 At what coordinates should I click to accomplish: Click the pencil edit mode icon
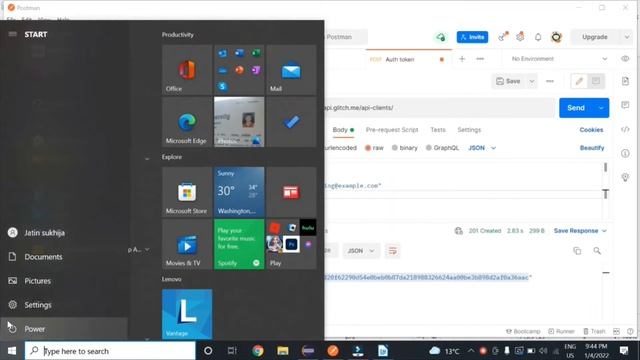(x=579, y=81)
